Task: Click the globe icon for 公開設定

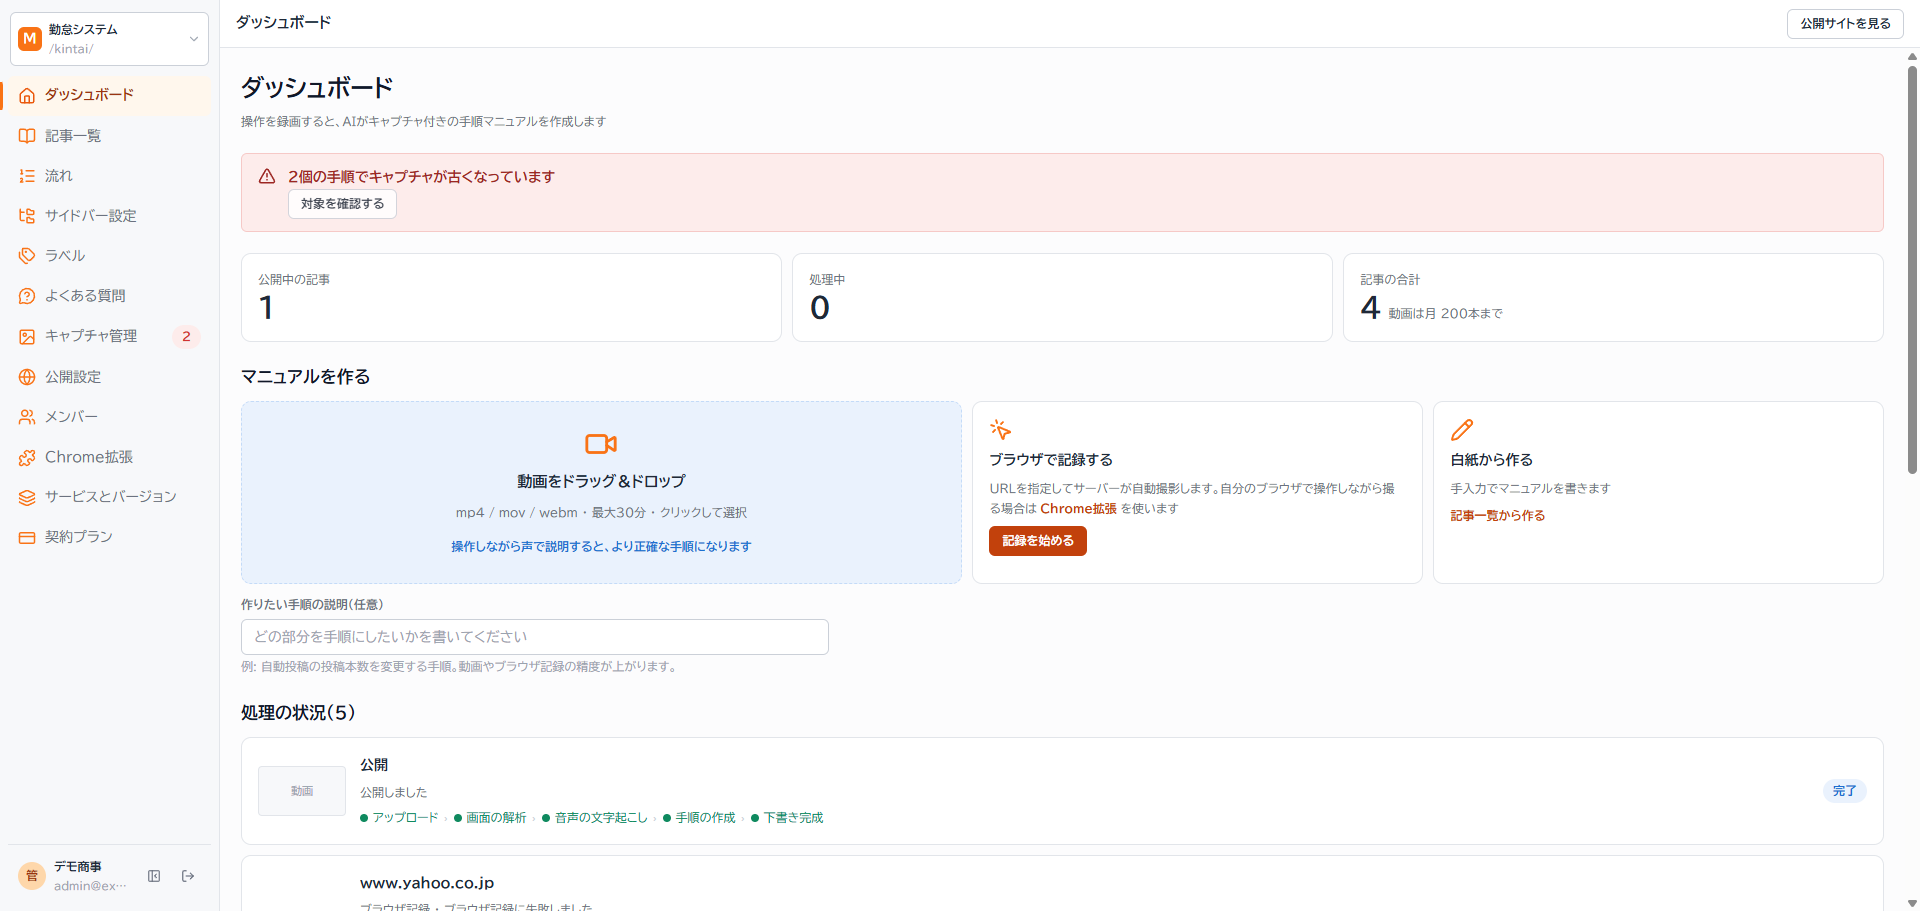Action: (x=27, y=377)
